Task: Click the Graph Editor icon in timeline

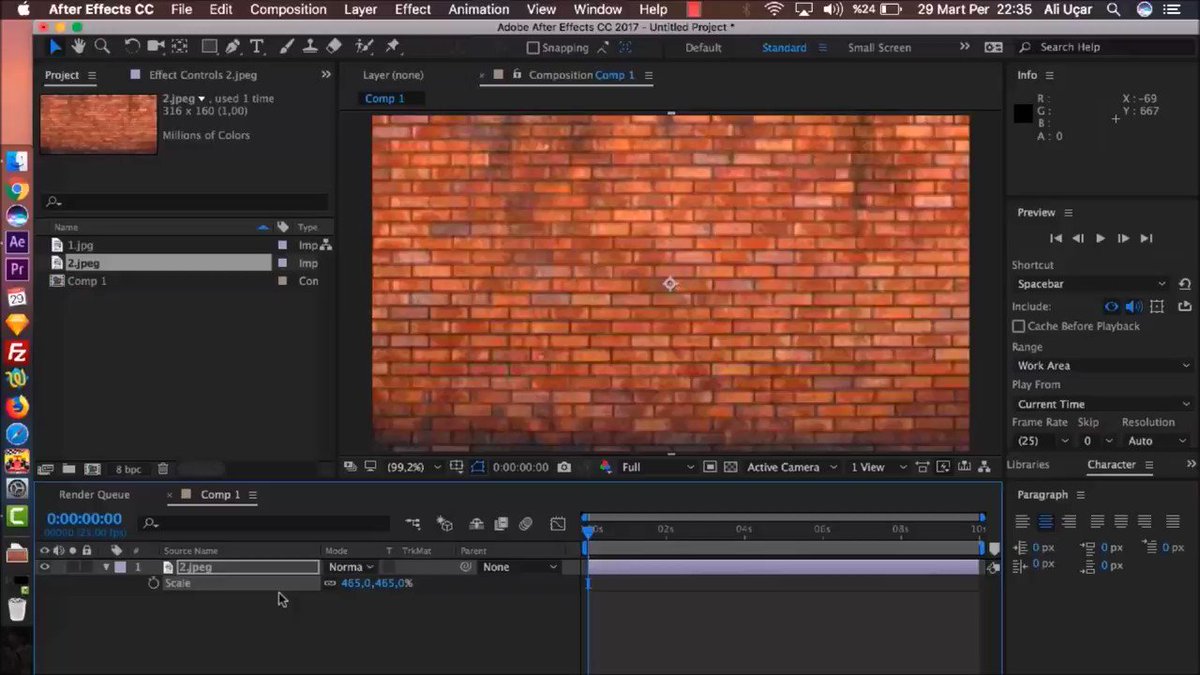Action: pos(557,523)
